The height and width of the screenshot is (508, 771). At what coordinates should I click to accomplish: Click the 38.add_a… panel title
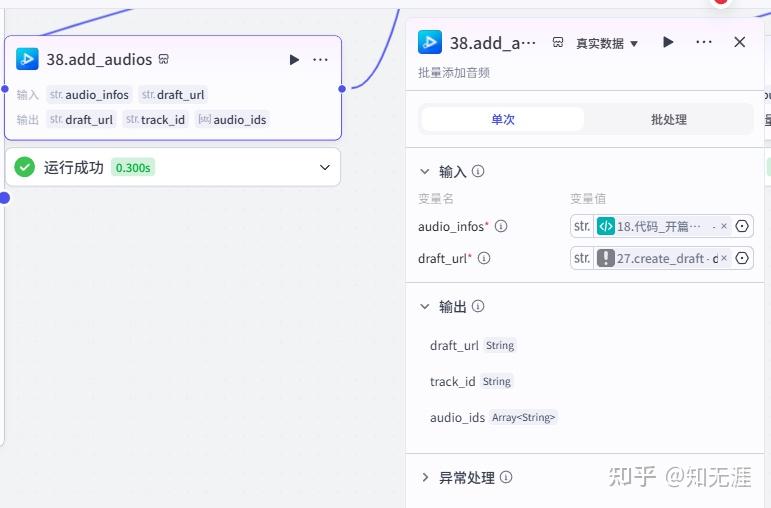[x=492, y=43]
